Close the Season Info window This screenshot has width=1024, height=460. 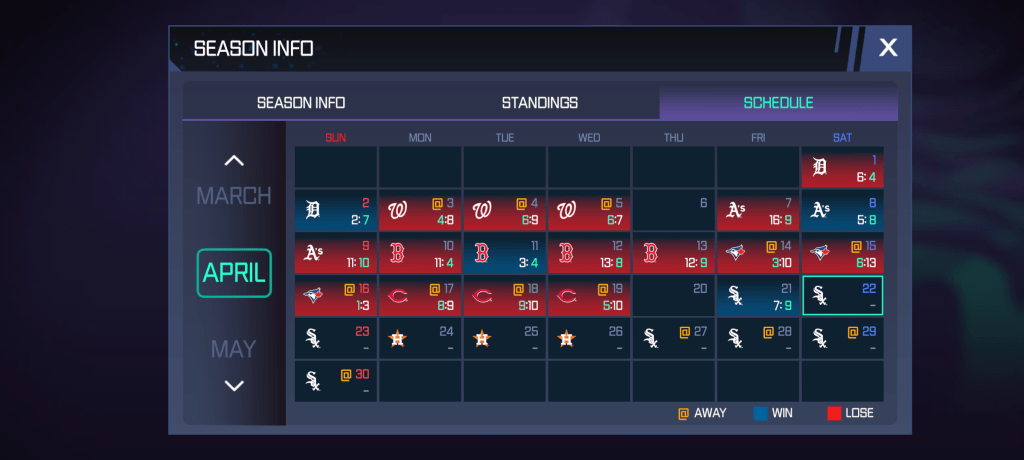pos(887,47)
